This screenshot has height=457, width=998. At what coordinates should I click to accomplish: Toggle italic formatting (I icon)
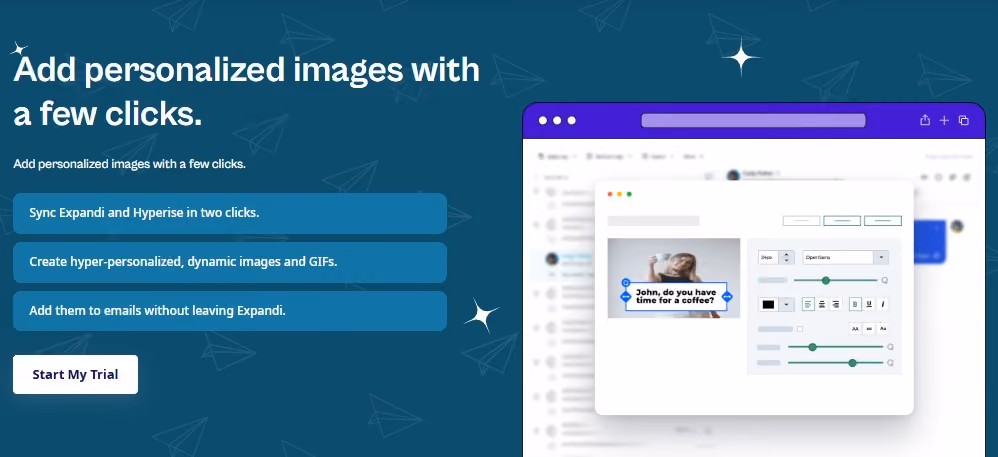tap(883, 304)
